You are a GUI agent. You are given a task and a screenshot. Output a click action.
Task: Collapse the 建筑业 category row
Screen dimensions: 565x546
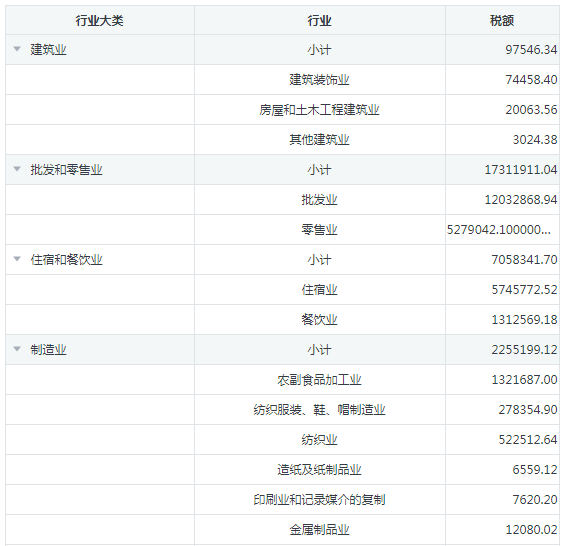tap(17, 49)
